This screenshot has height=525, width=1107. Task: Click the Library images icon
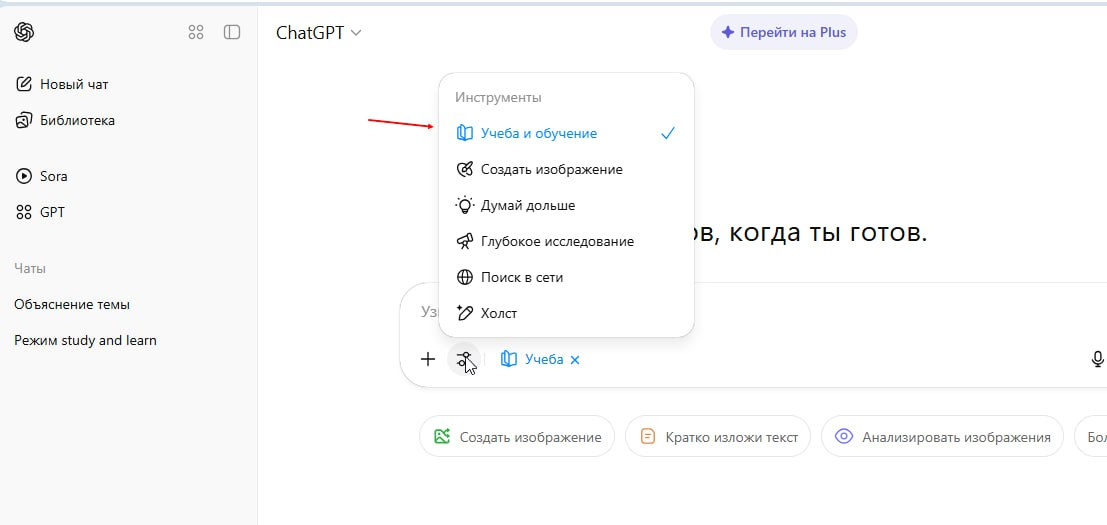tap(23, 120)
